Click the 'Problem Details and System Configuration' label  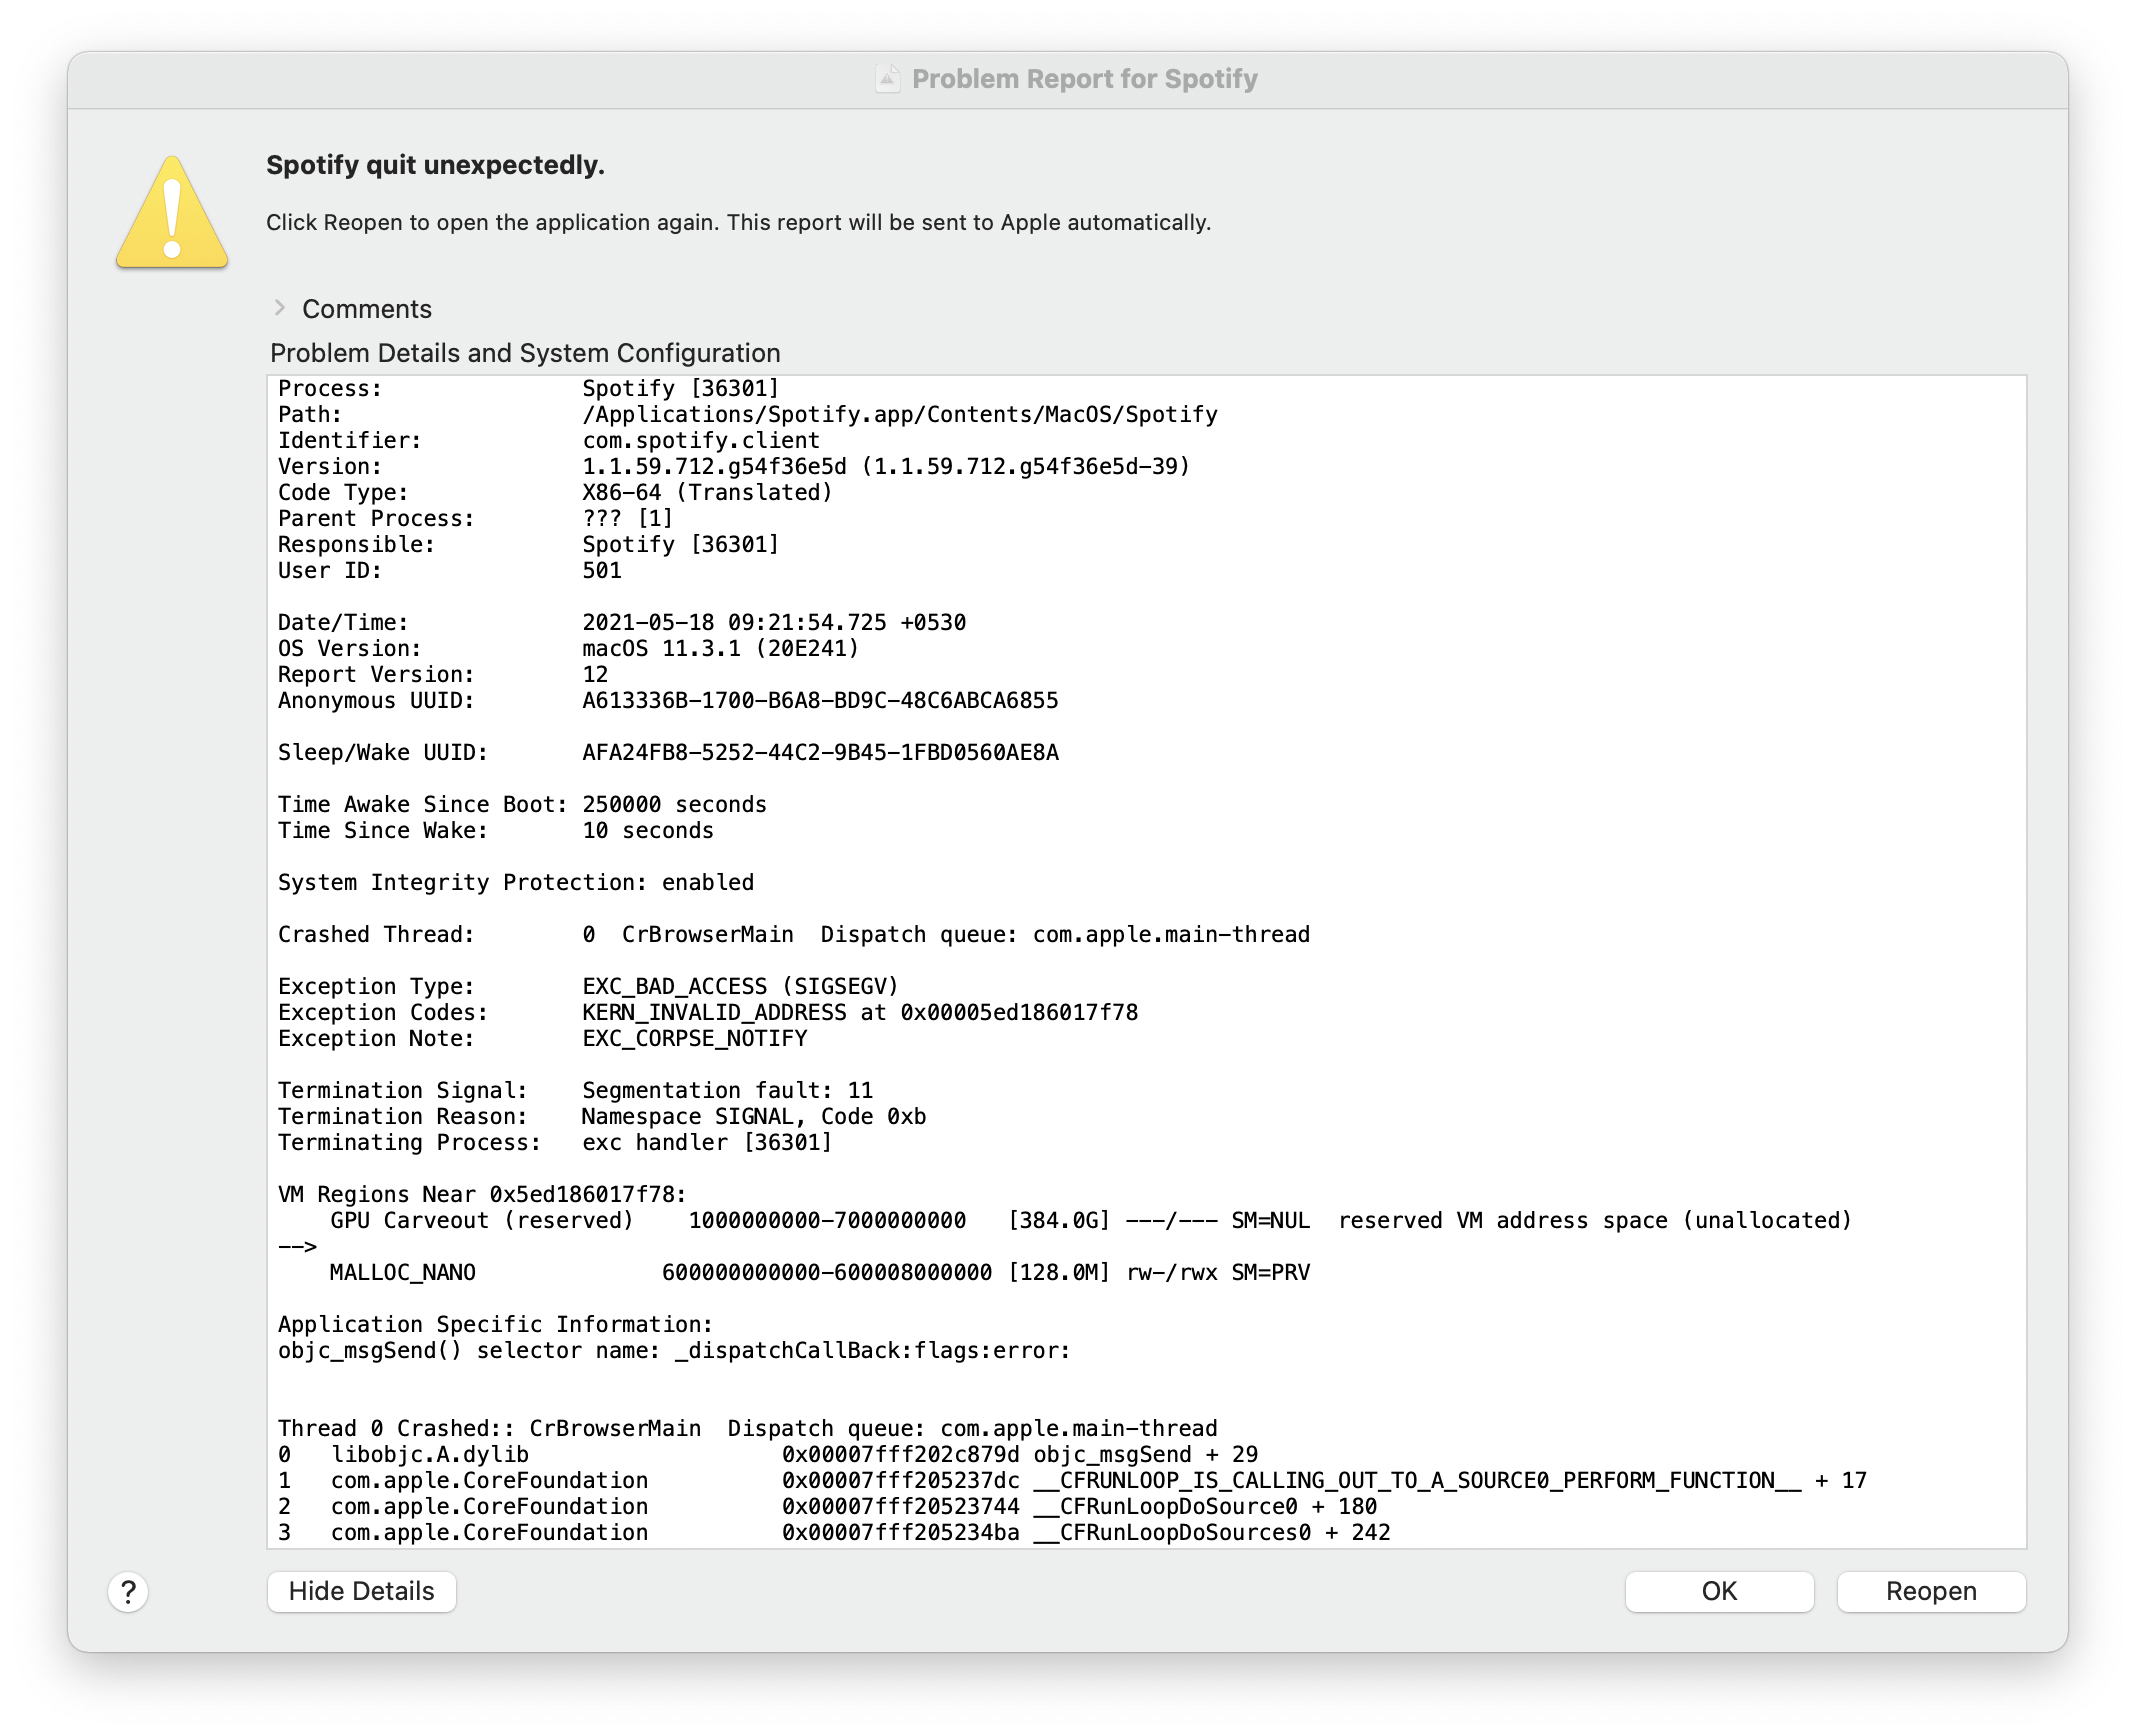click(525, 353)
